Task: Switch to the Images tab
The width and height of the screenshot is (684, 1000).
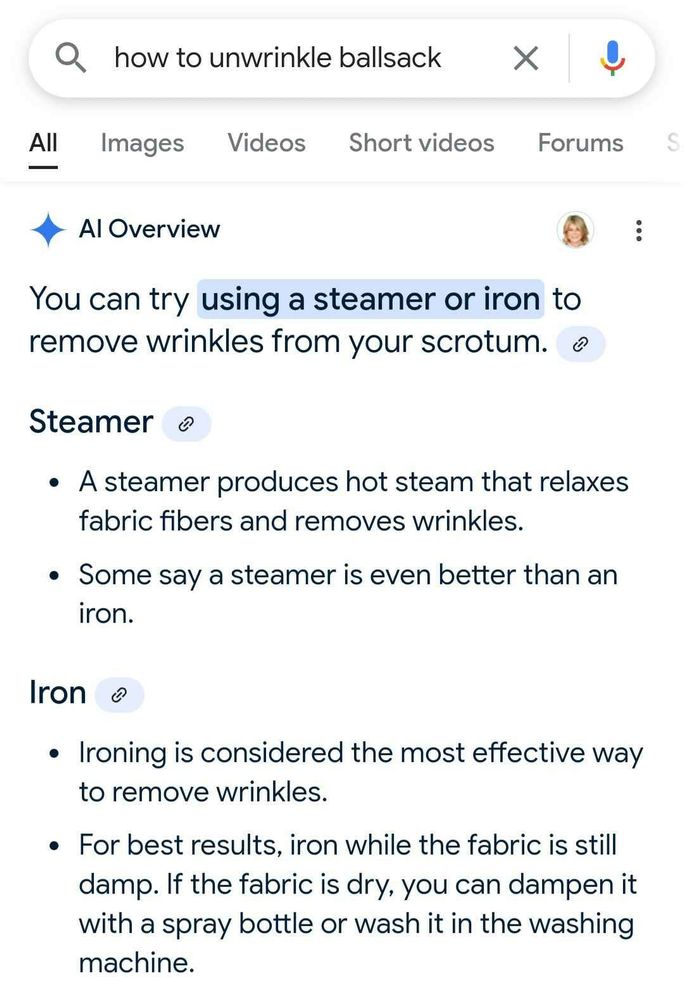Action: 141,143
